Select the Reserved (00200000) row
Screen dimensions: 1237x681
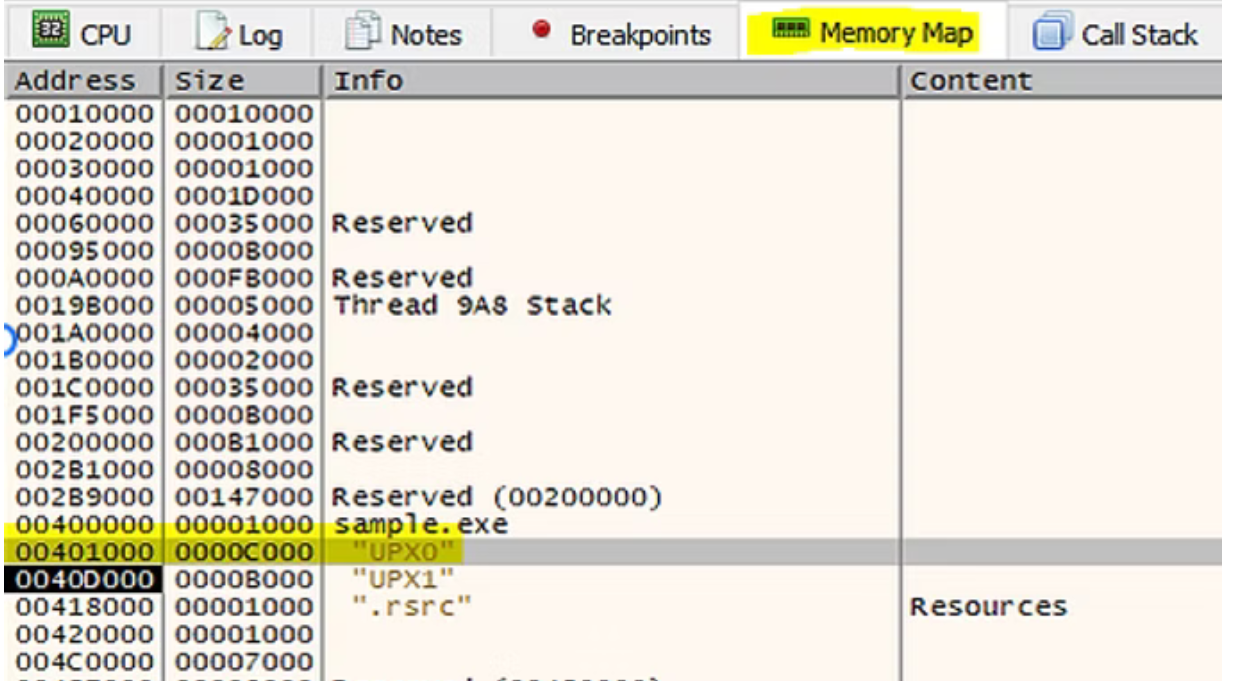[x=495, y=497]
